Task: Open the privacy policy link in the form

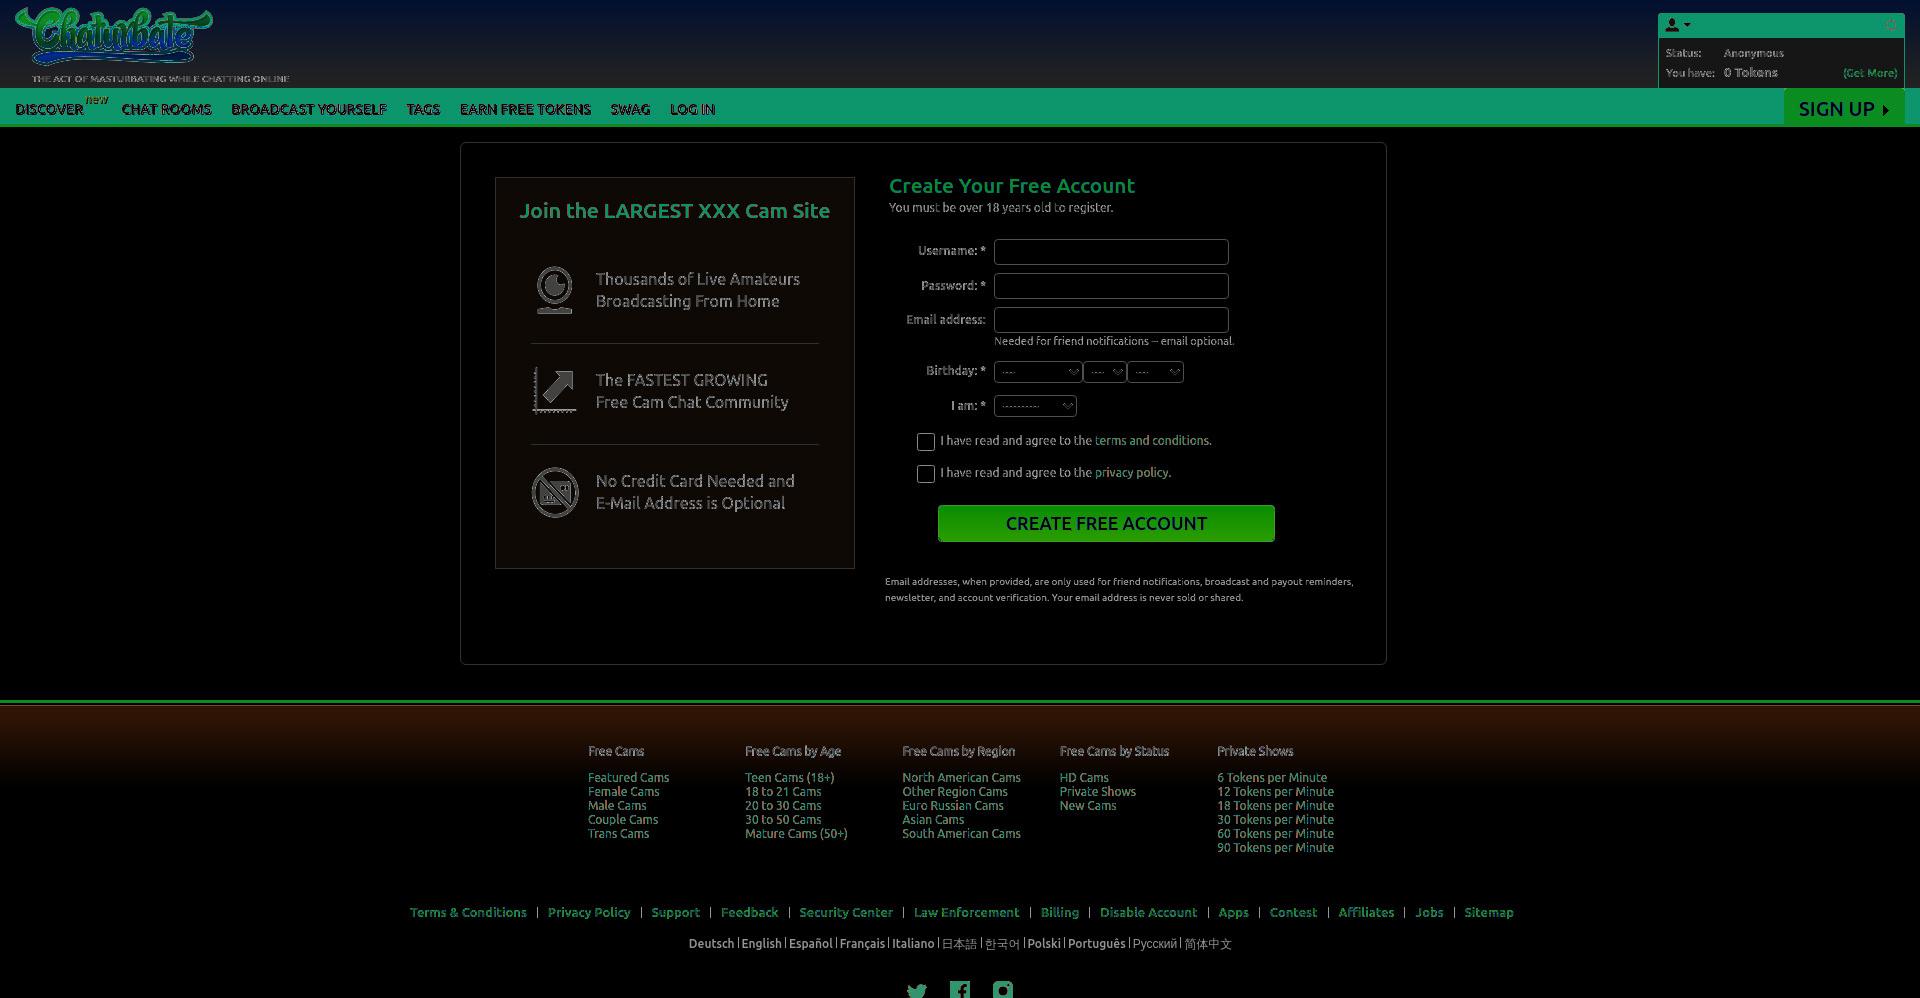Action: click(x=1131, y=473)
